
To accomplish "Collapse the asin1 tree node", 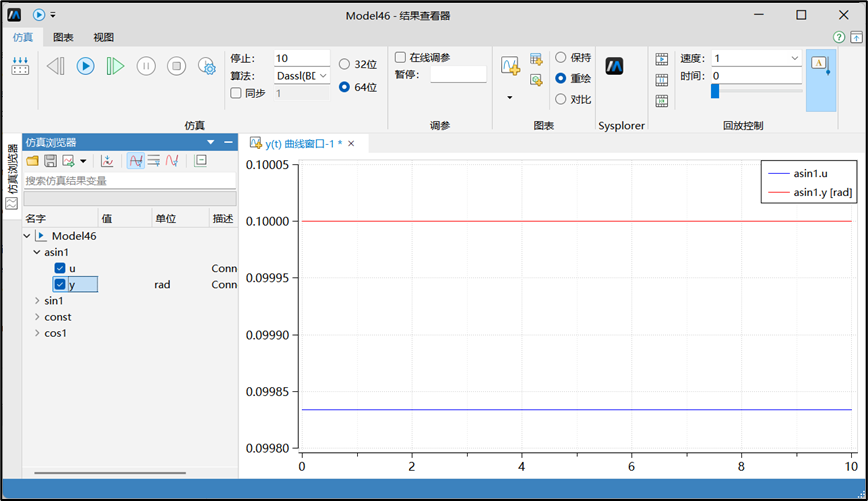I will [x=37, y=252].
